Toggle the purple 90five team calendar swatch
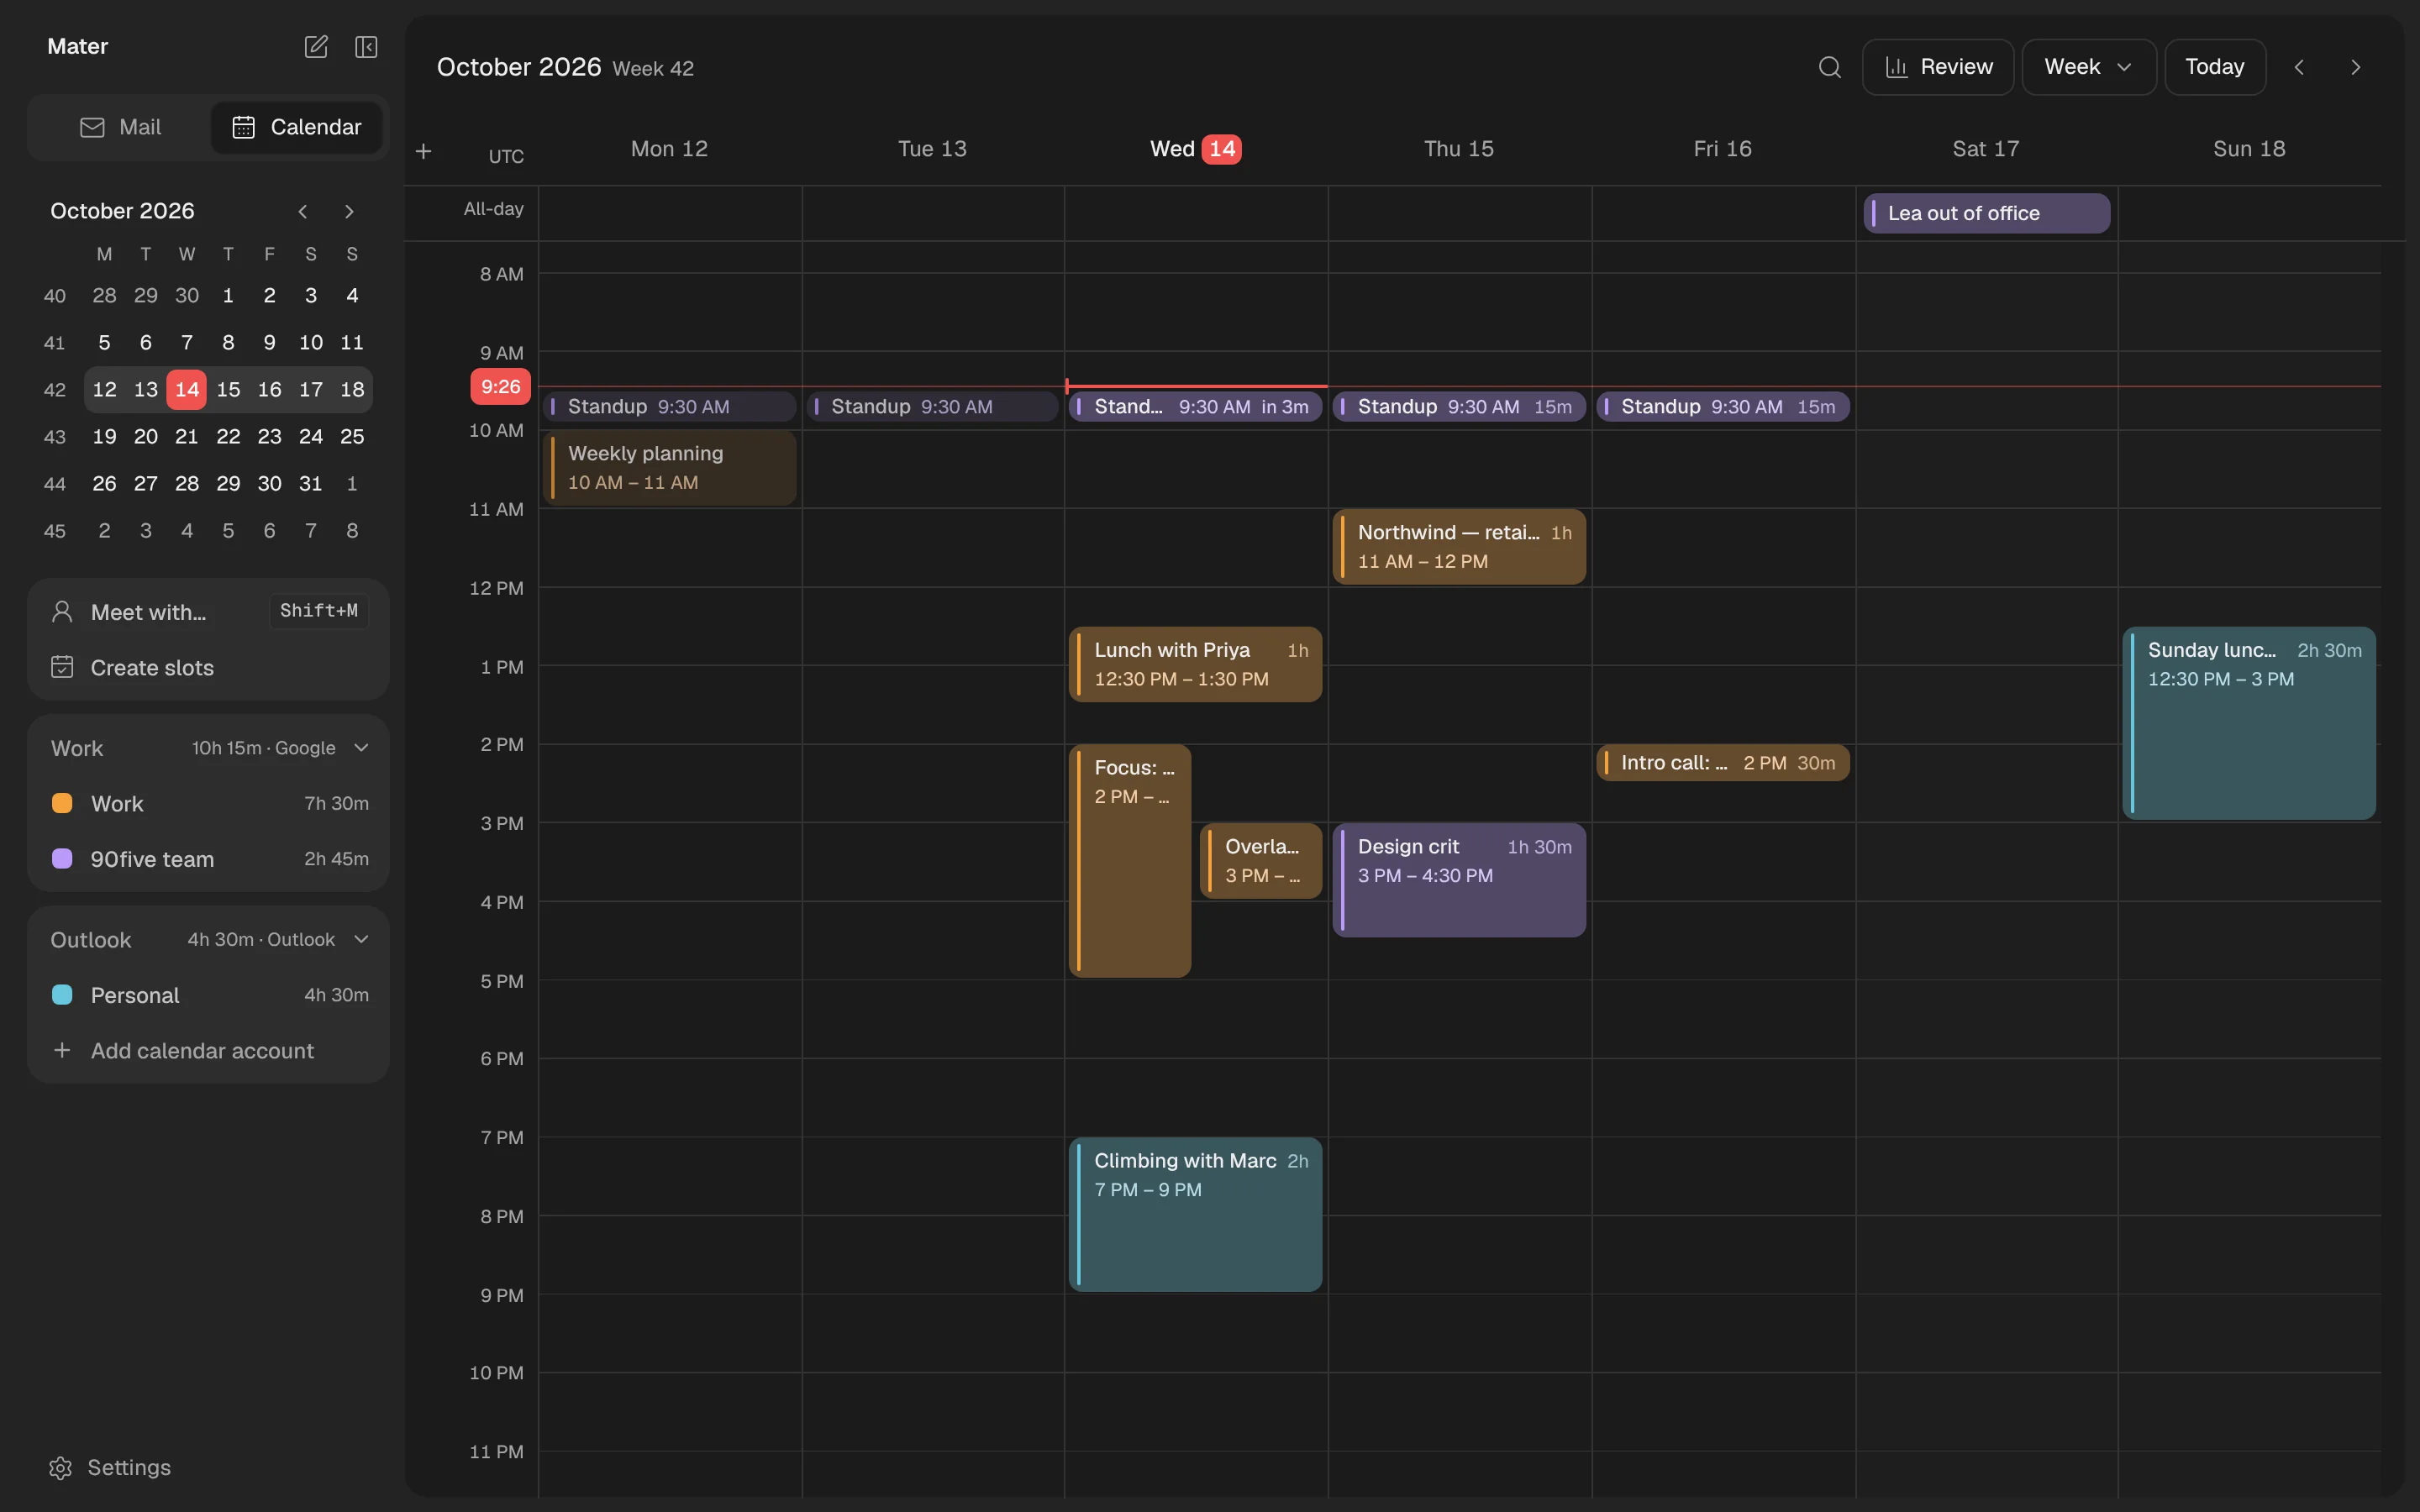The width and height of the screenshot is (2420, 1512). (62, 859)
